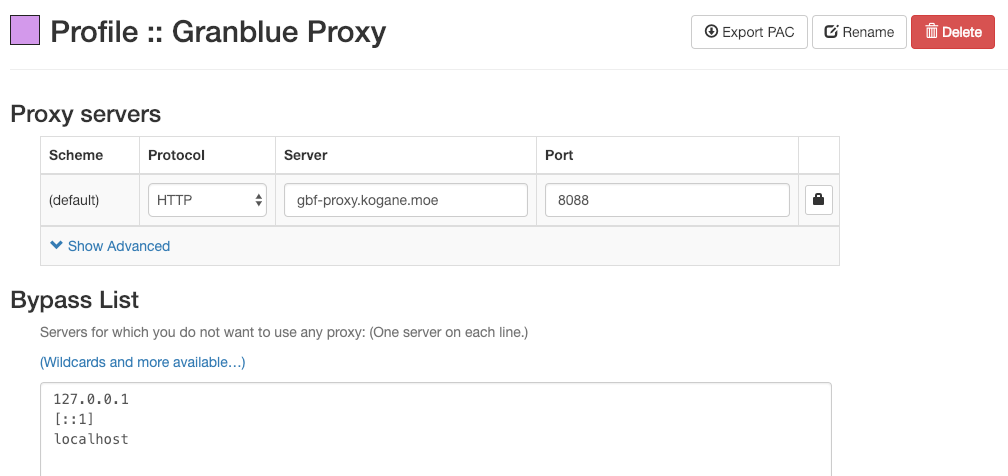Click the Bypass List heading
The height and width of the screenshot is (476, 1008).
click(75, 300)
